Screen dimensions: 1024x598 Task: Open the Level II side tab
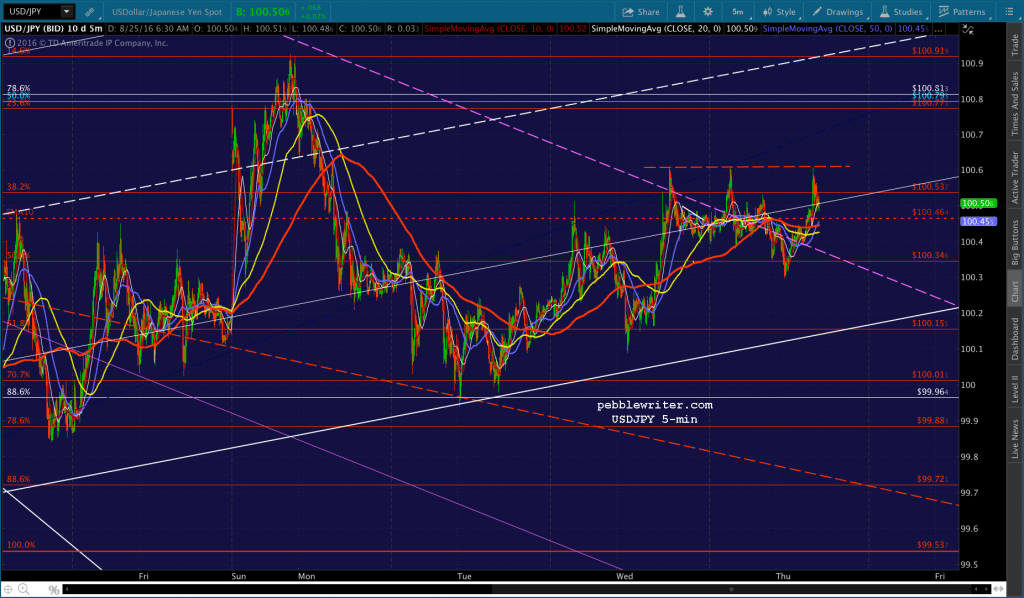tap(1015, 389)
